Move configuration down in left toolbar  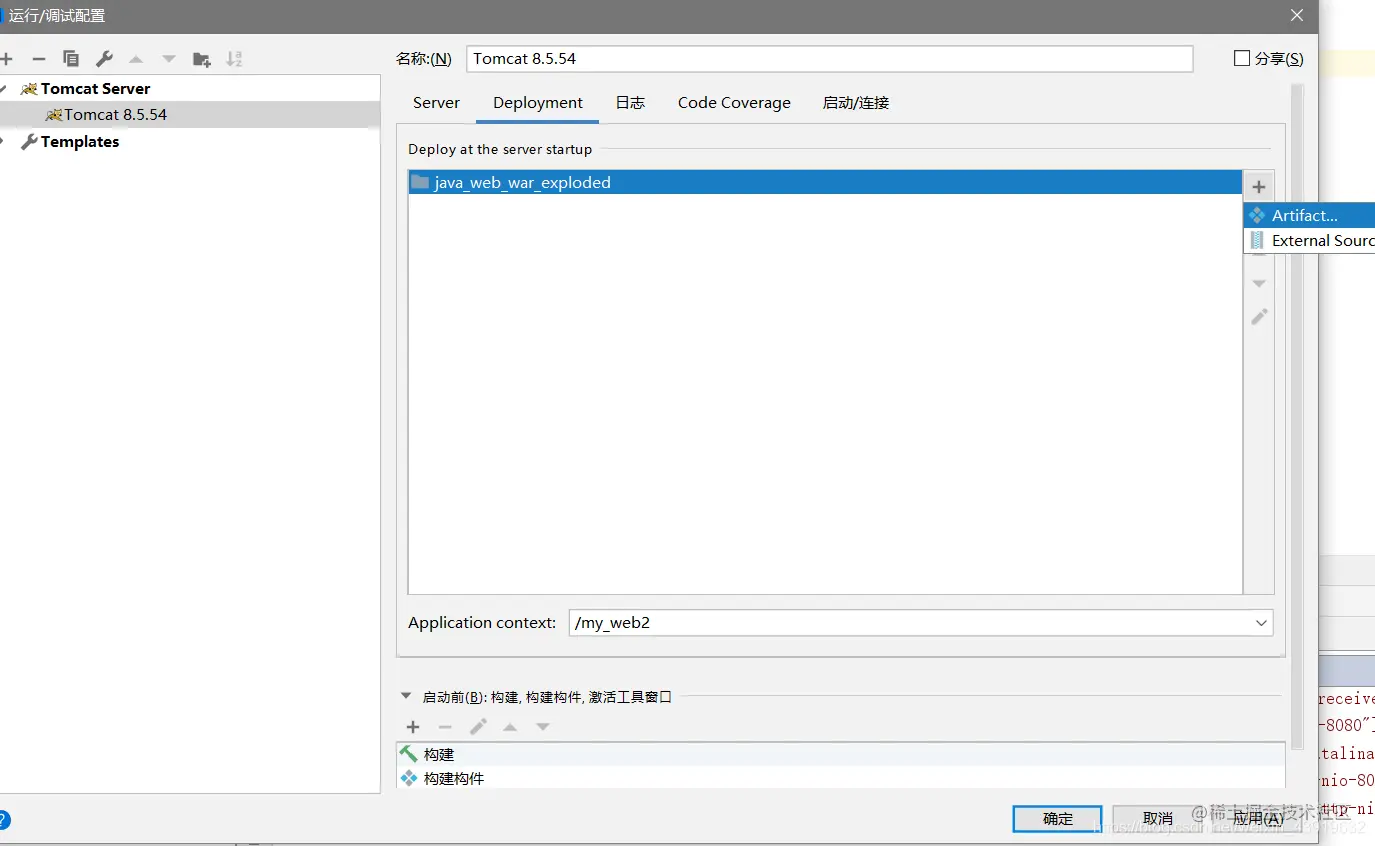tap(169, 59)
